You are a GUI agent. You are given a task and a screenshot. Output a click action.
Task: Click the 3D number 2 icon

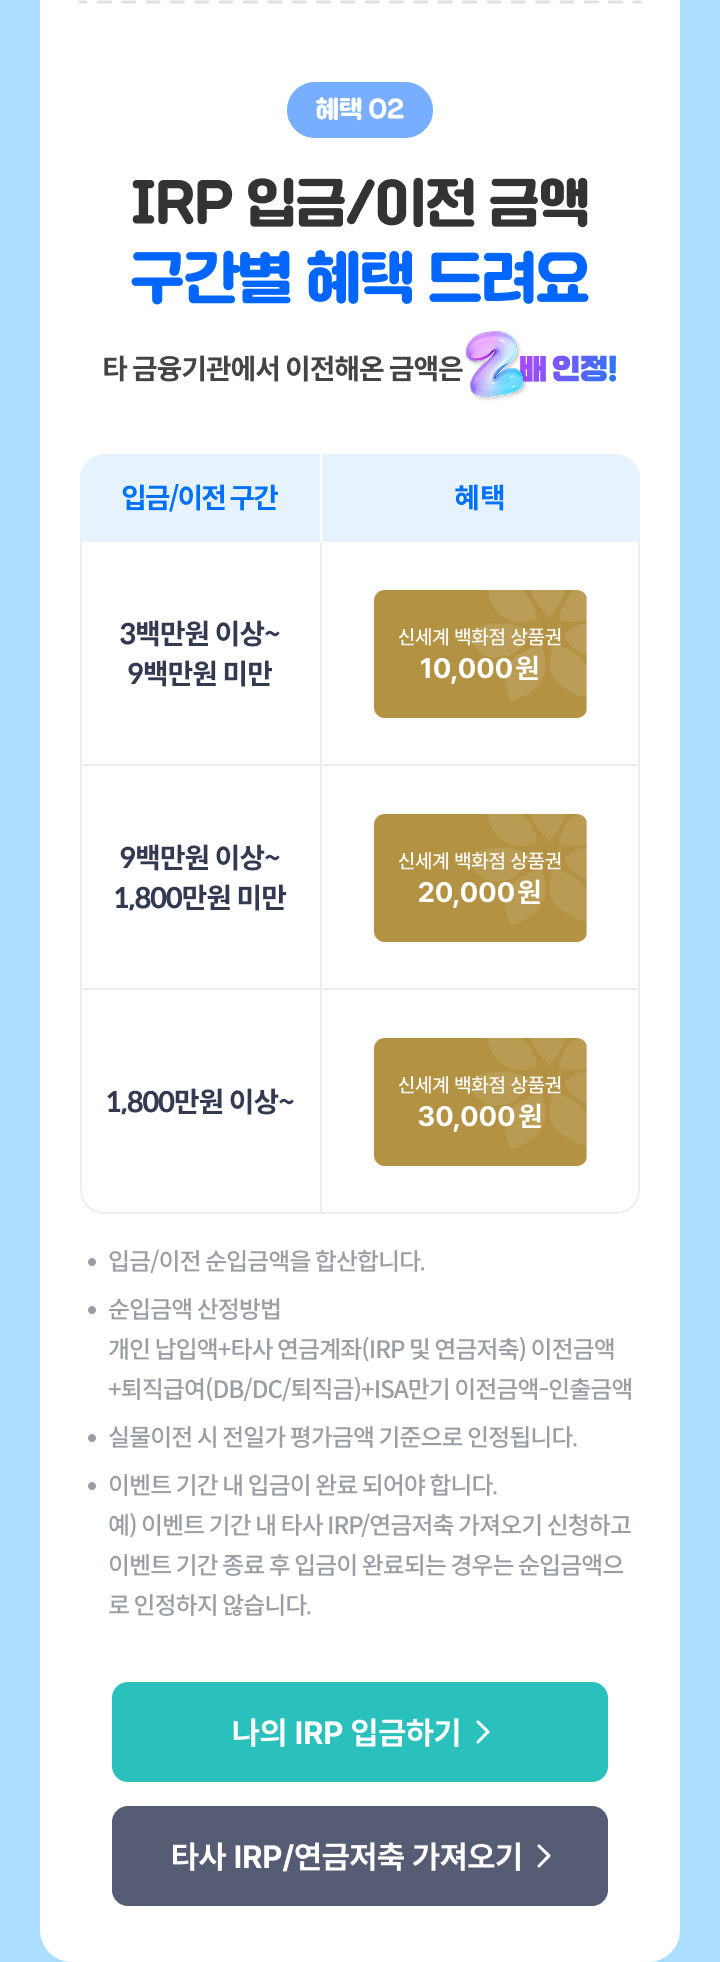[x=497, y=366]
